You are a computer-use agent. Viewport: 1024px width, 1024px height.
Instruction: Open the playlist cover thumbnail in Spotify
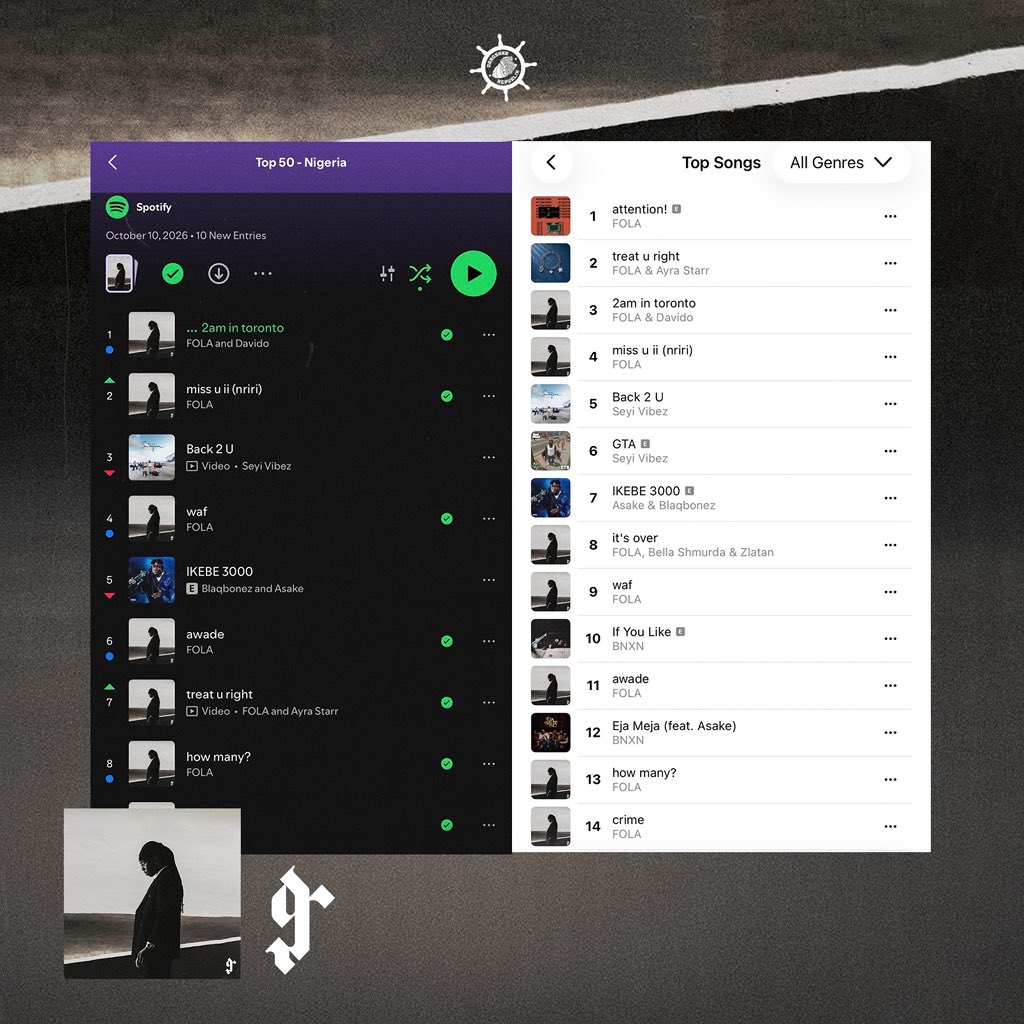(121, 273)
